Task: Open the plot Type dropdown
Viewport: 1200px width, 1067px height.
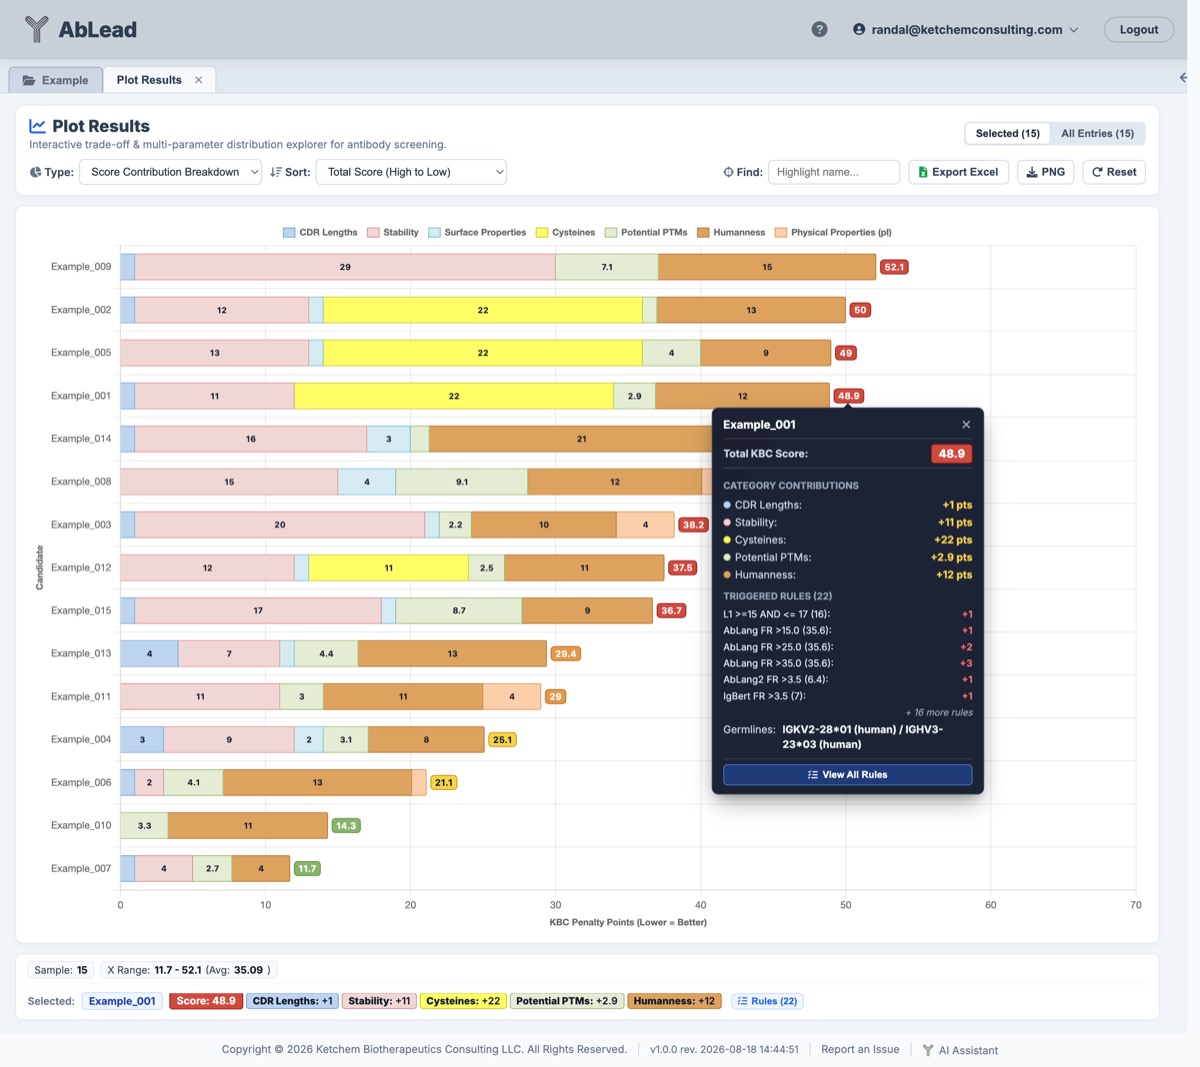Action: tap(170, 172)
